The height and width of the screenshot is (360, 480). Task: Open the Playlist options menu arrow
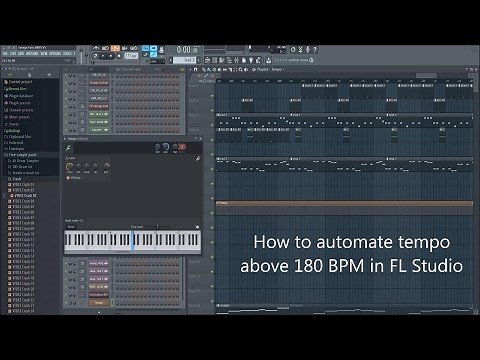[x=190, y=69]
